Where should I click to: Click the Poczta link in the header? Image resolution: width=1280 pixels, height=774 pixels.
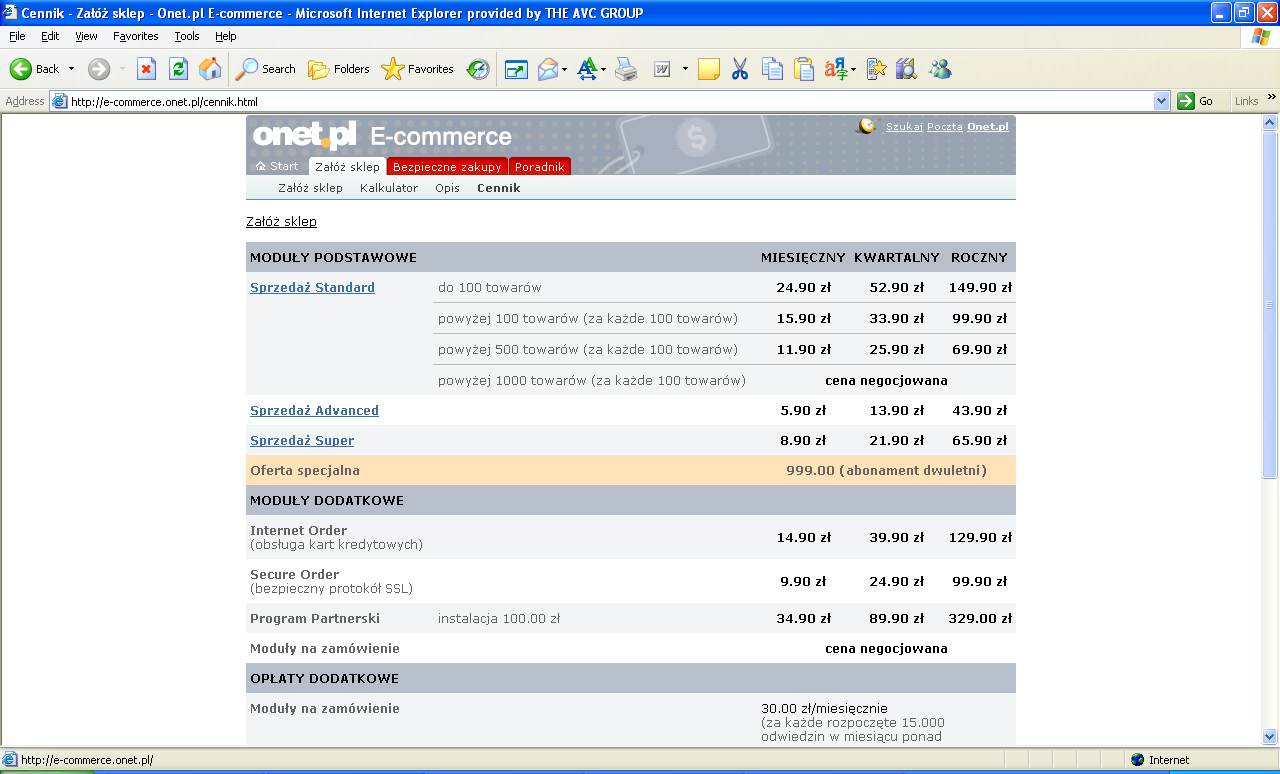(945, 127)
